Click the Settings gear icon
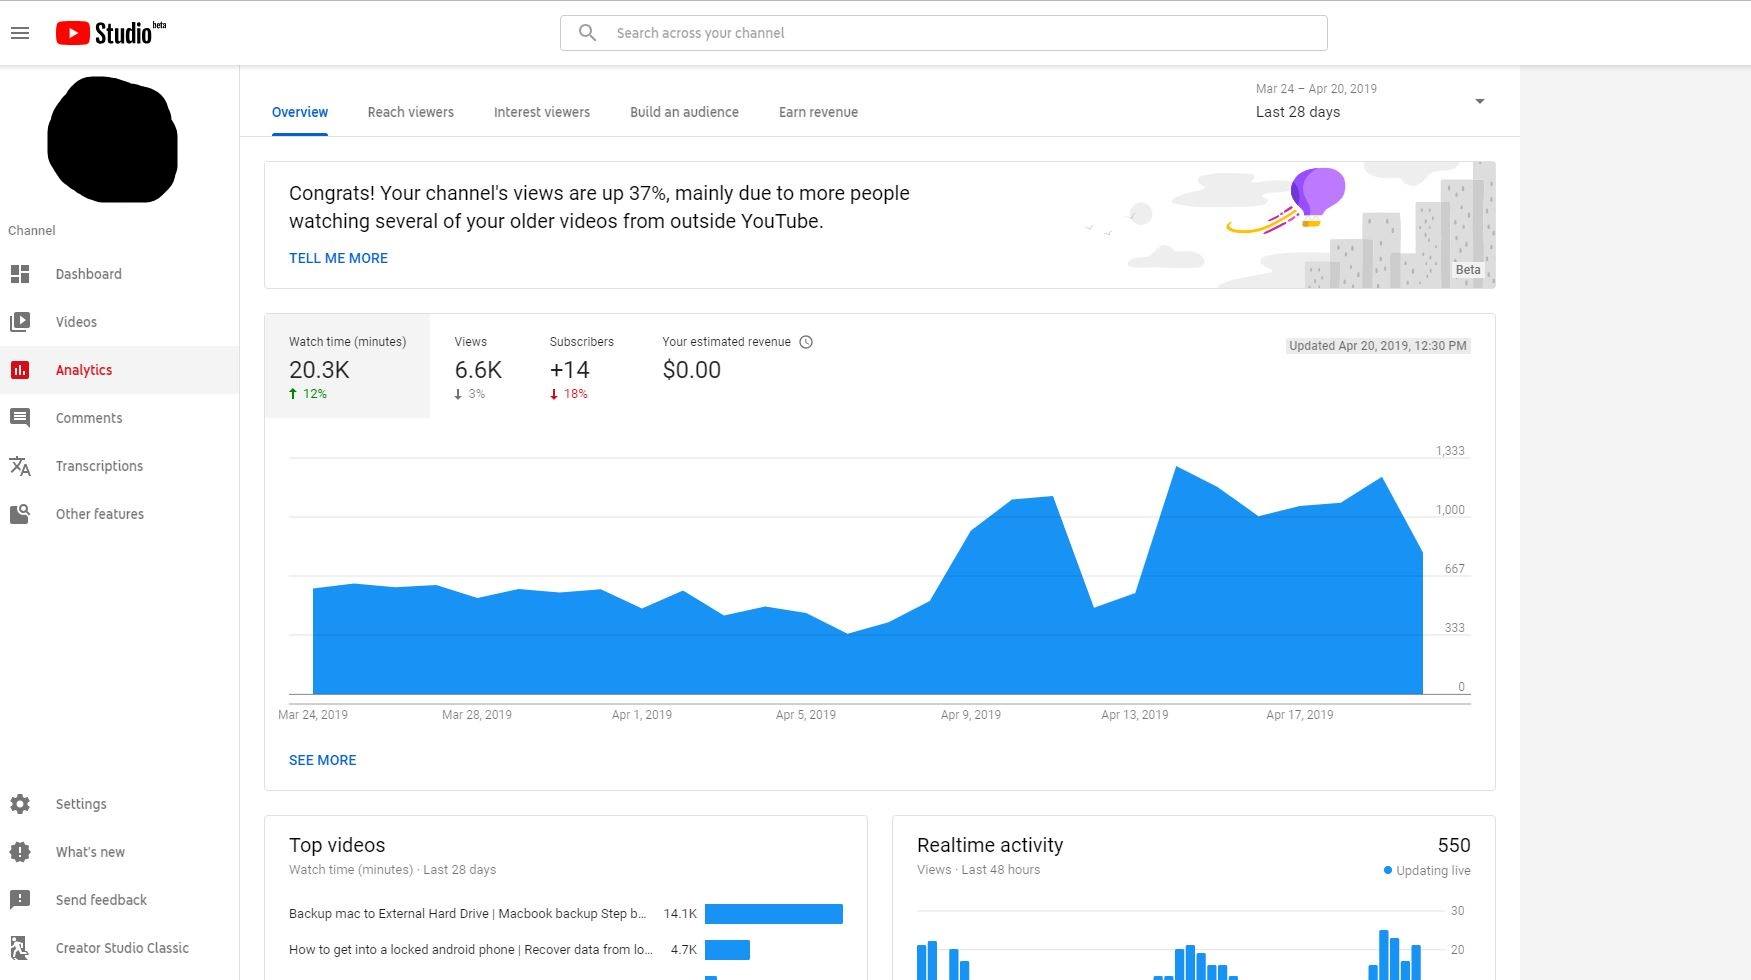 click(x=20, y=804)
